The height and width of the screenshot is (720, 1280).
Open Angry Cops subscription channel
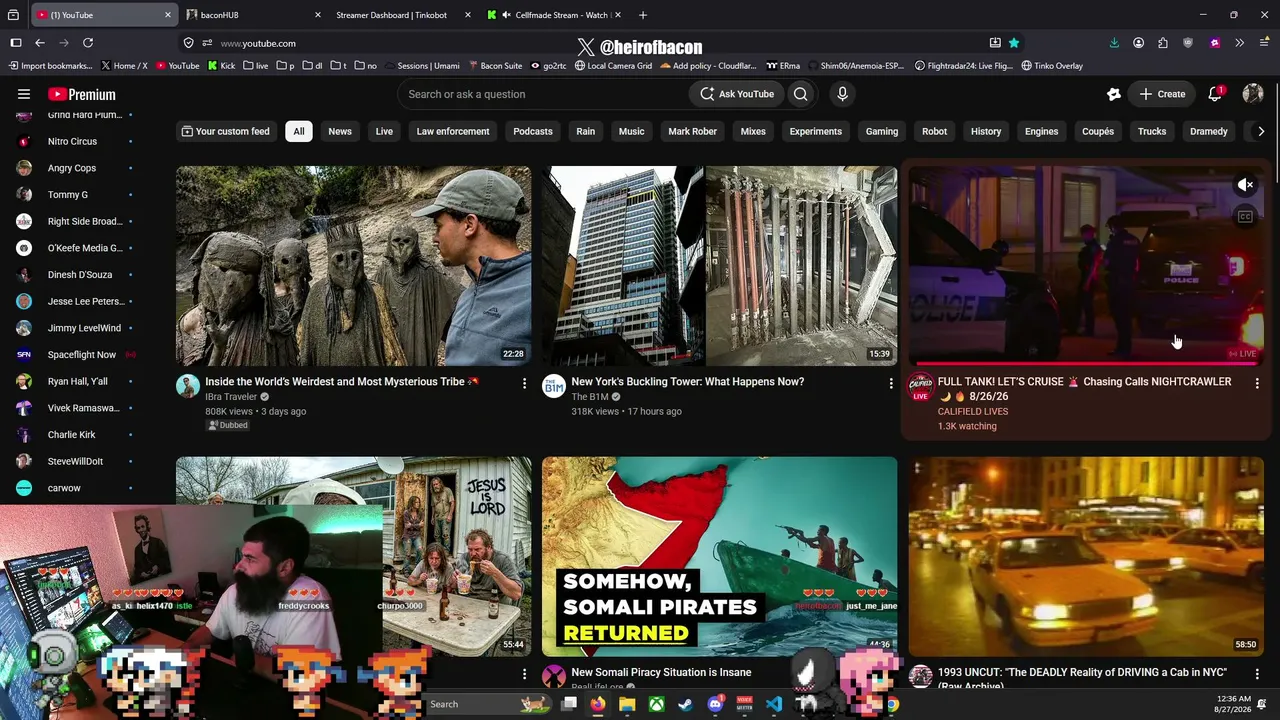pyautogui.click(x=72, y=168)
